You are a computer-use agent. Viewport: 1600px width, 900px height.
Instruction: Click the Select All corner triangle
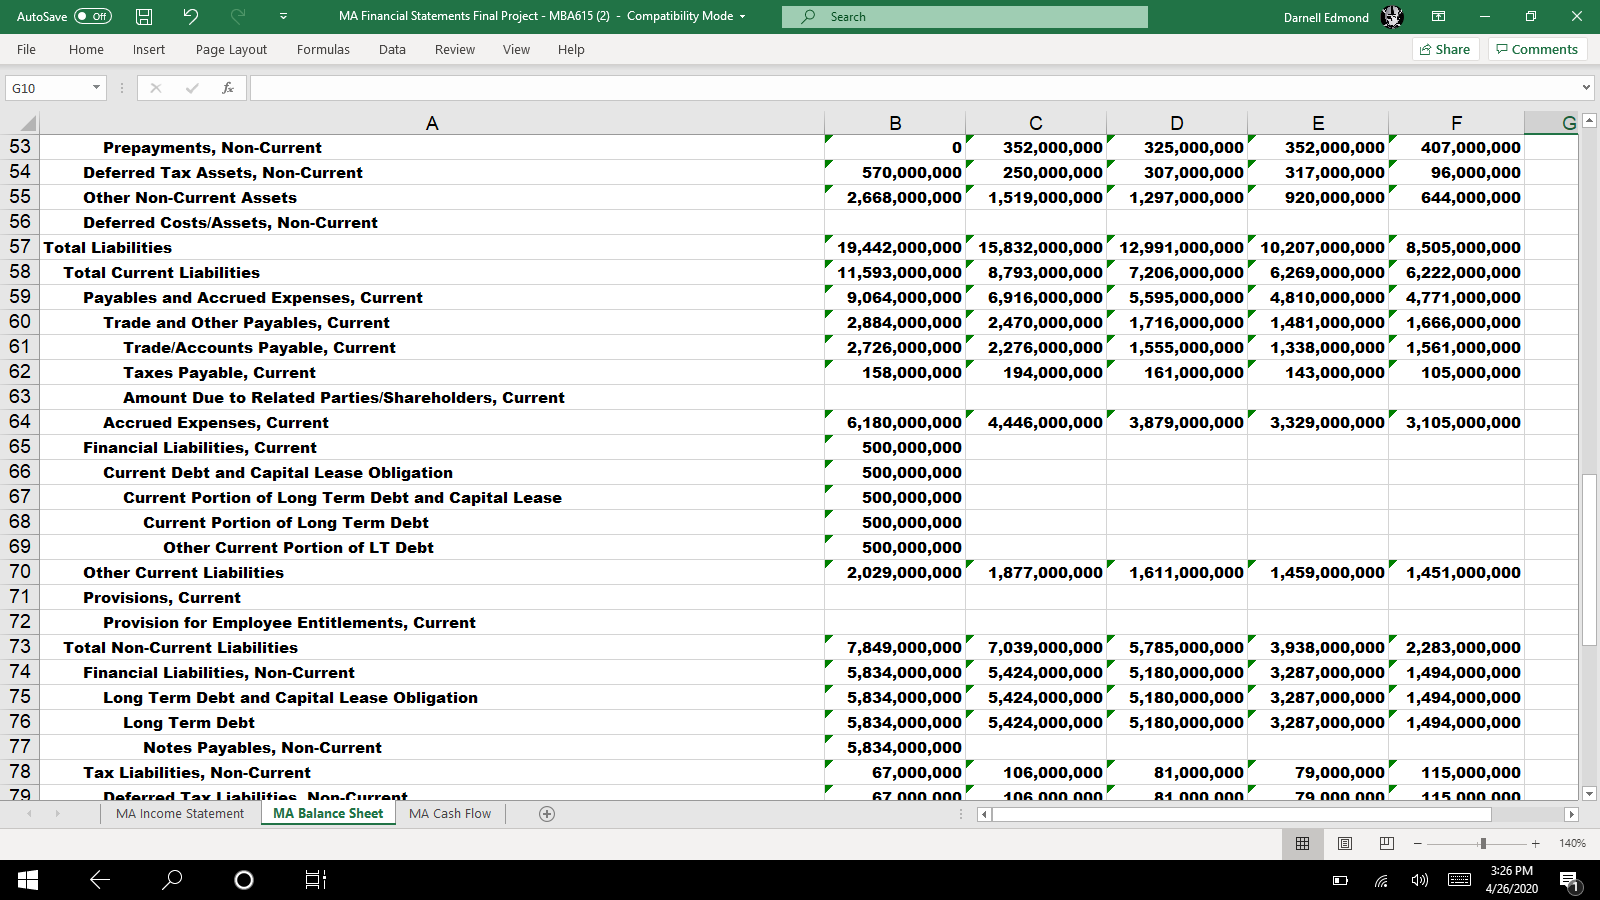[x=28, y=123]
